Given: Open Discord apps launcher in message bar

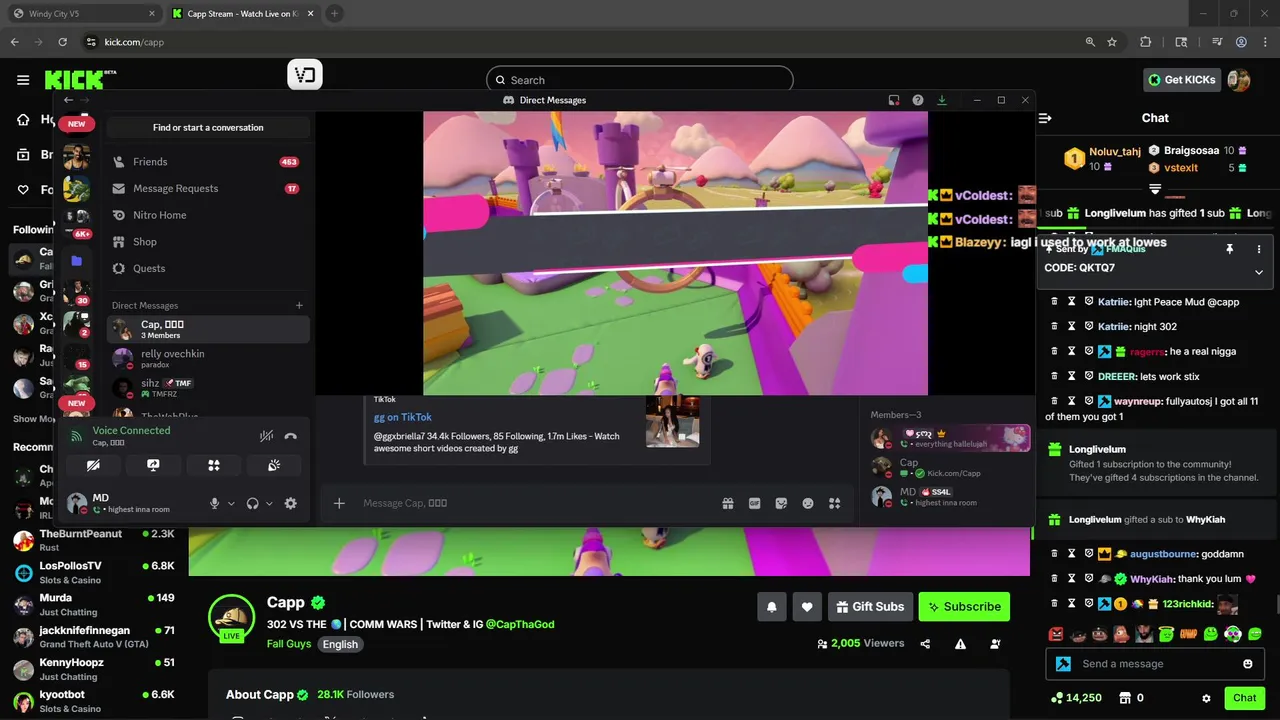Looking at the screenshot, I should (x=835, y=503).
